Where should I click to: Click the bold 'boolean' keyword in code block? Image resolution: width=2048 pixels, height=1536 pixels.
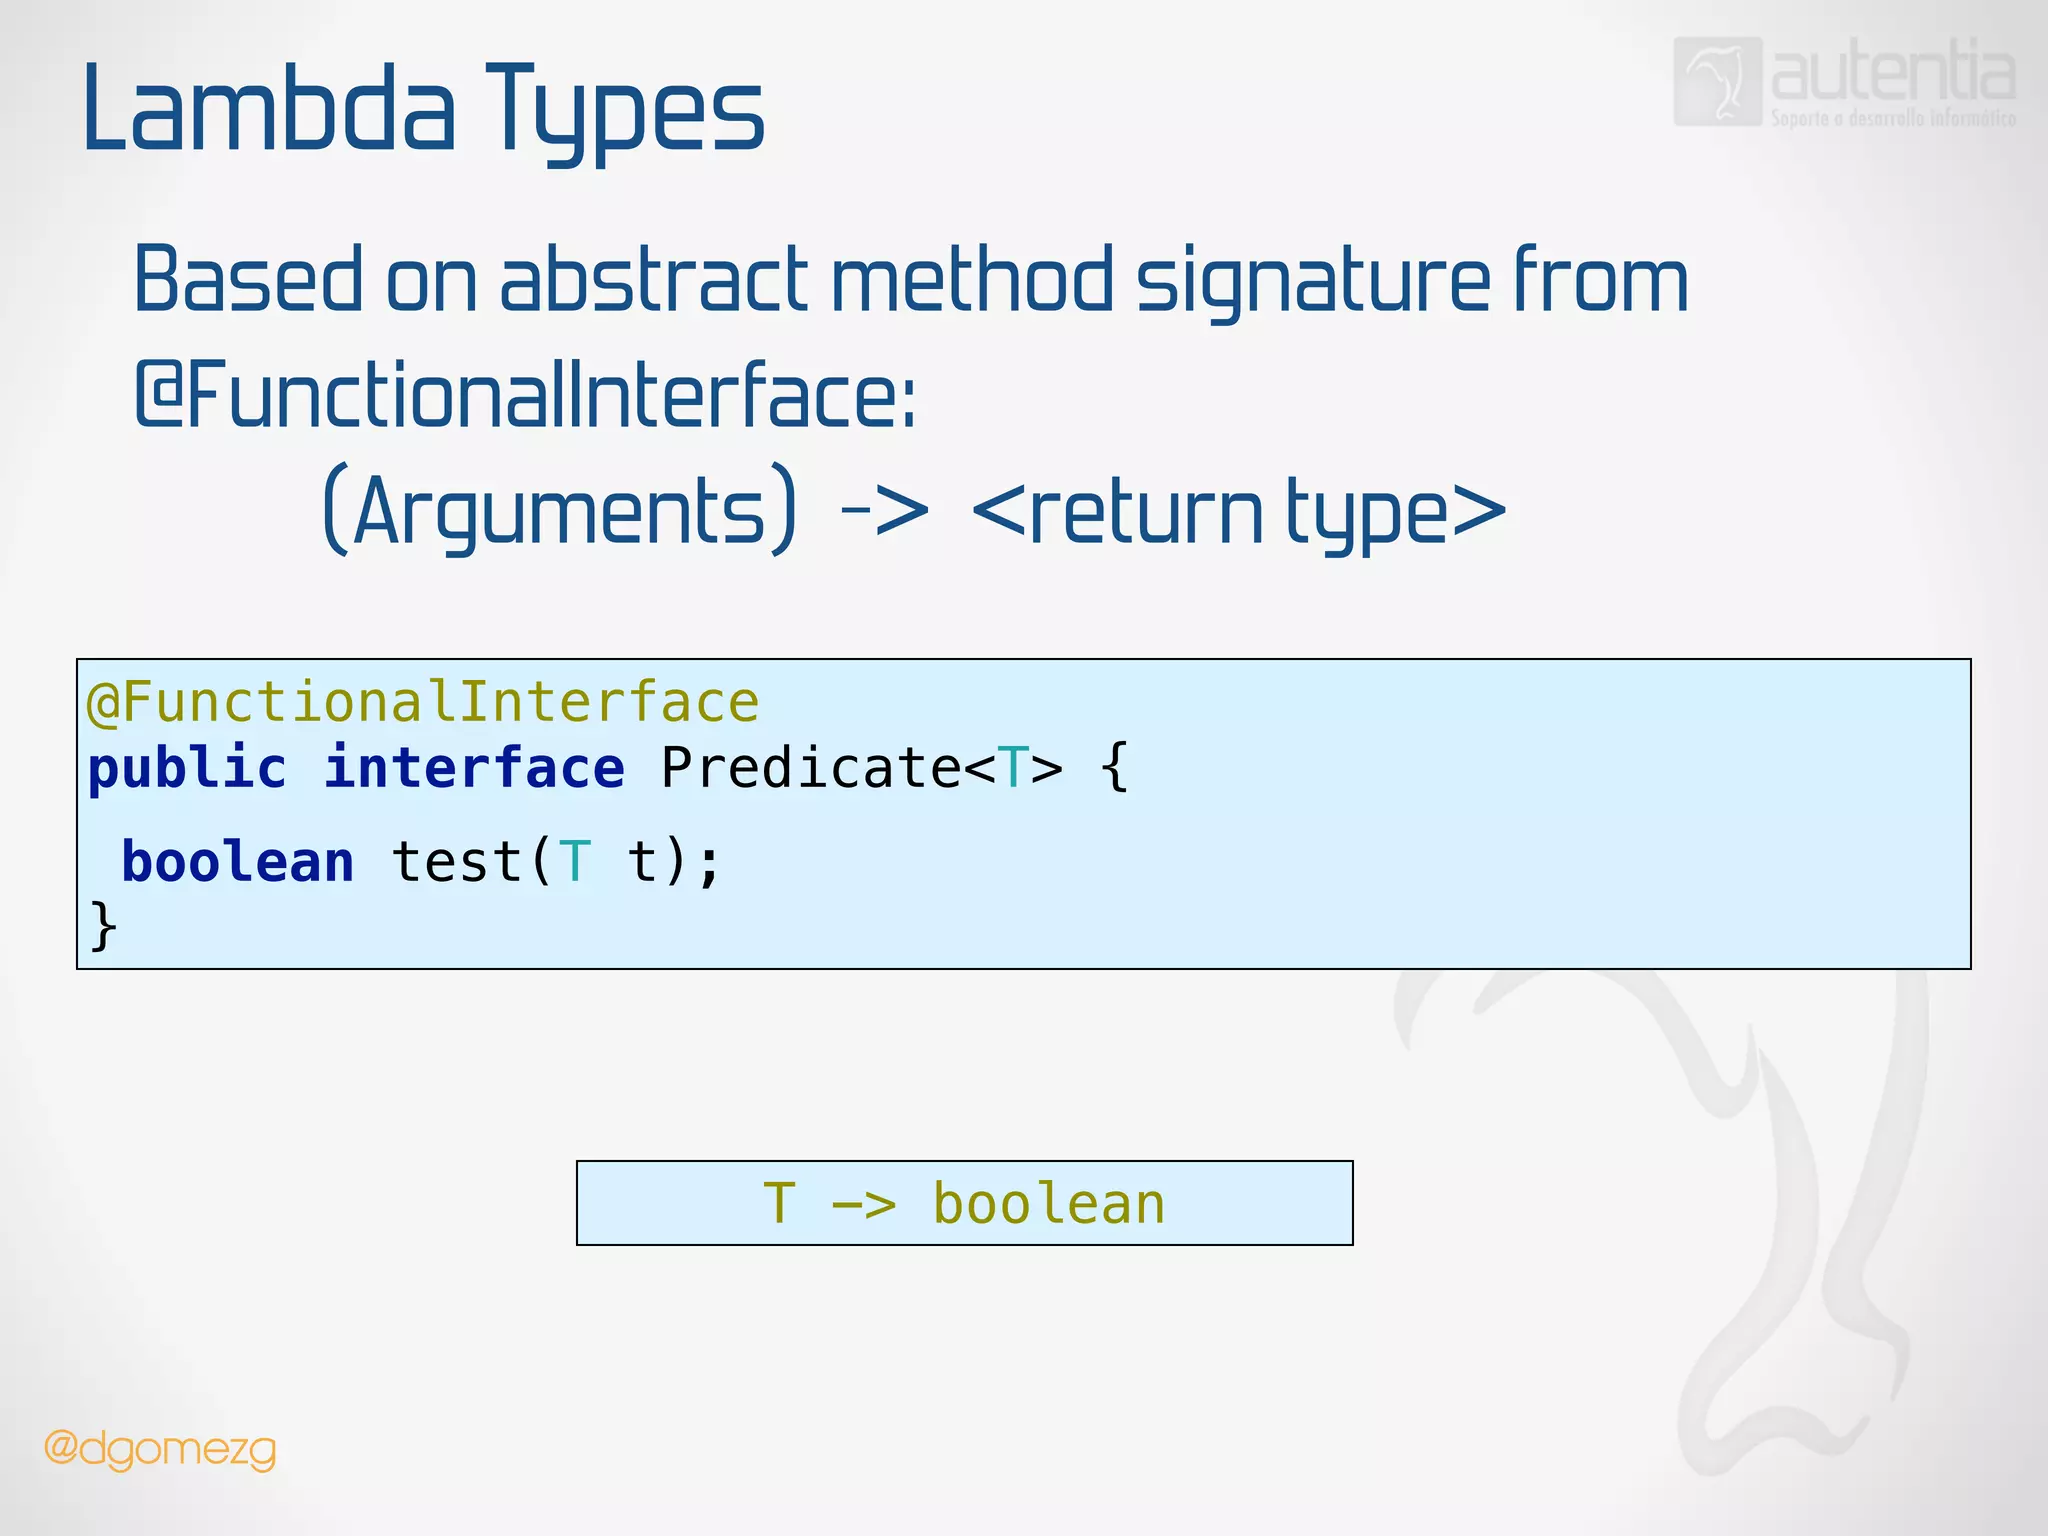point(238,862)
